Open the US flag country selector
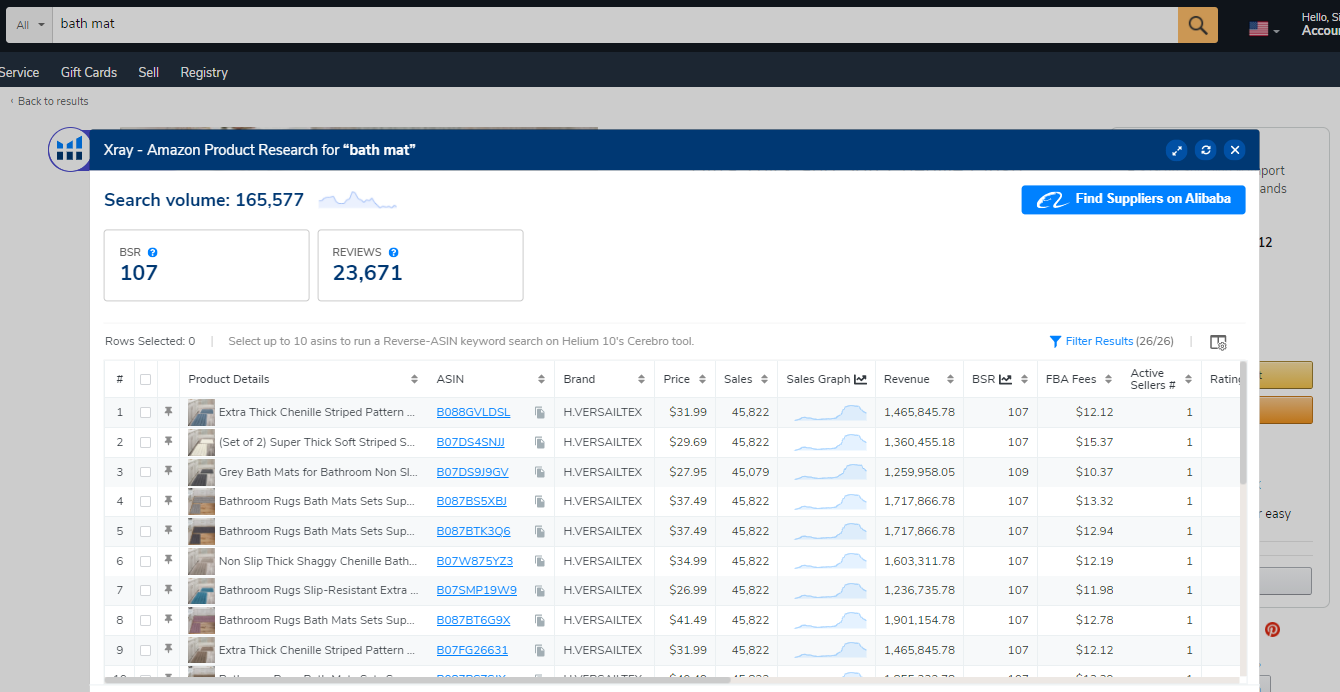The image size is (1340, 692). [1264, 29]
